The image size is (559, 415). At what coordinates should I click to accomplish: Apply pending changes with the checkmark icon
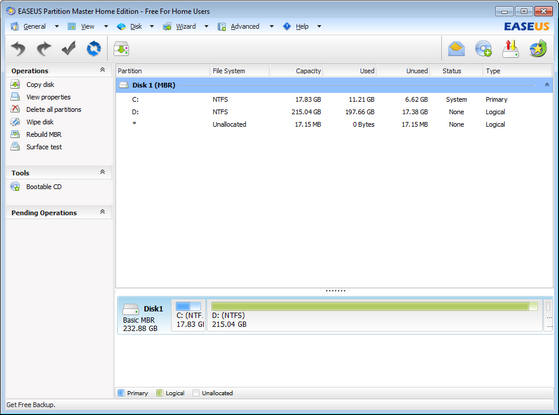[68, 48]
